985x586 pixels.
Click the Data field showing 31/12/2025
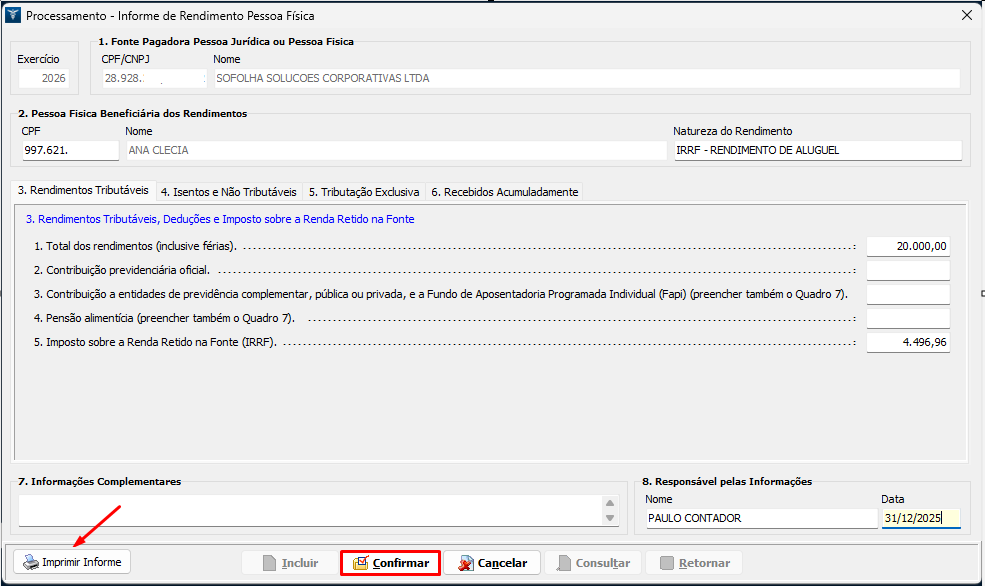pos(920,518)
